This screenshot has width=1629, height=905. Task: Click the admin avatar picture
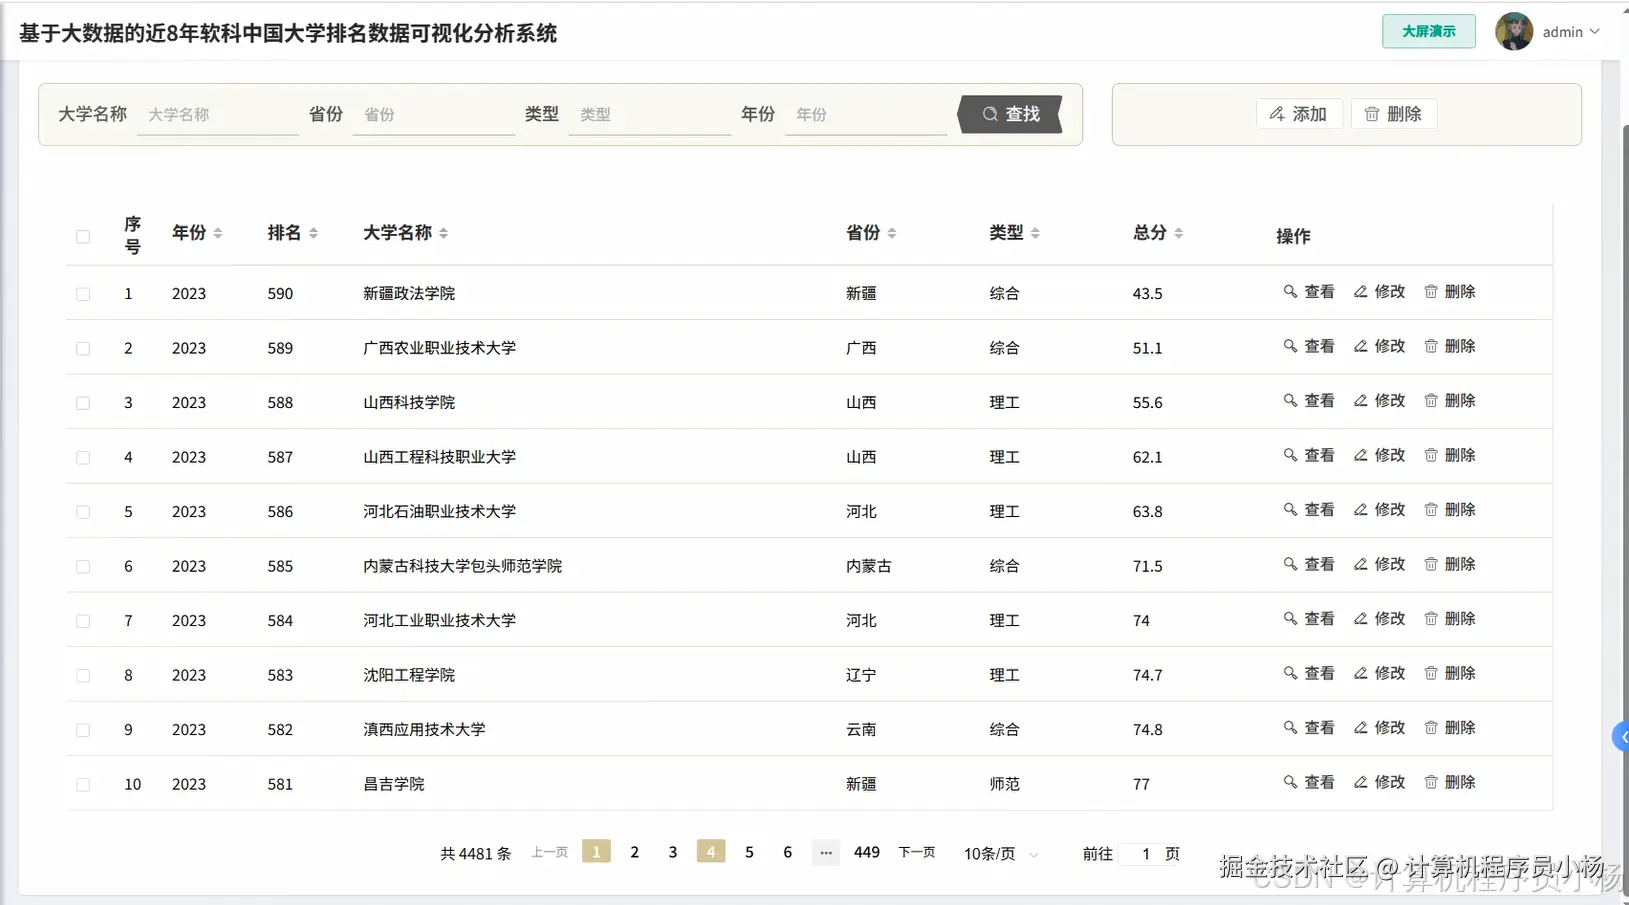1513,31
